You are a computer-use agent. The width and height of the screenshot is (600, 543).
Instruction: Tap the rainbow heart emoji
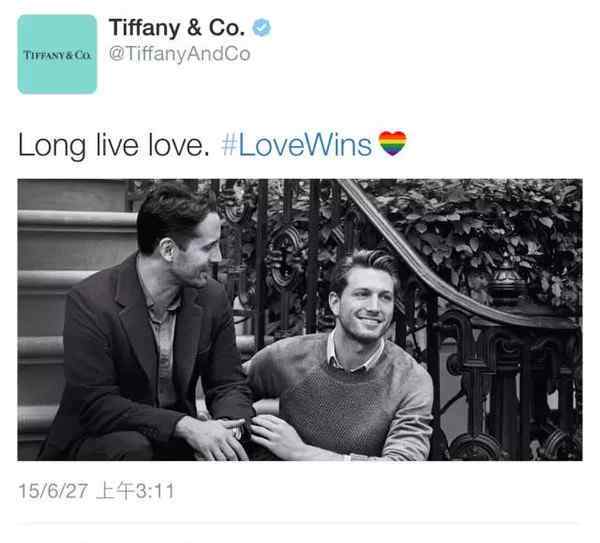coord(392,143)
